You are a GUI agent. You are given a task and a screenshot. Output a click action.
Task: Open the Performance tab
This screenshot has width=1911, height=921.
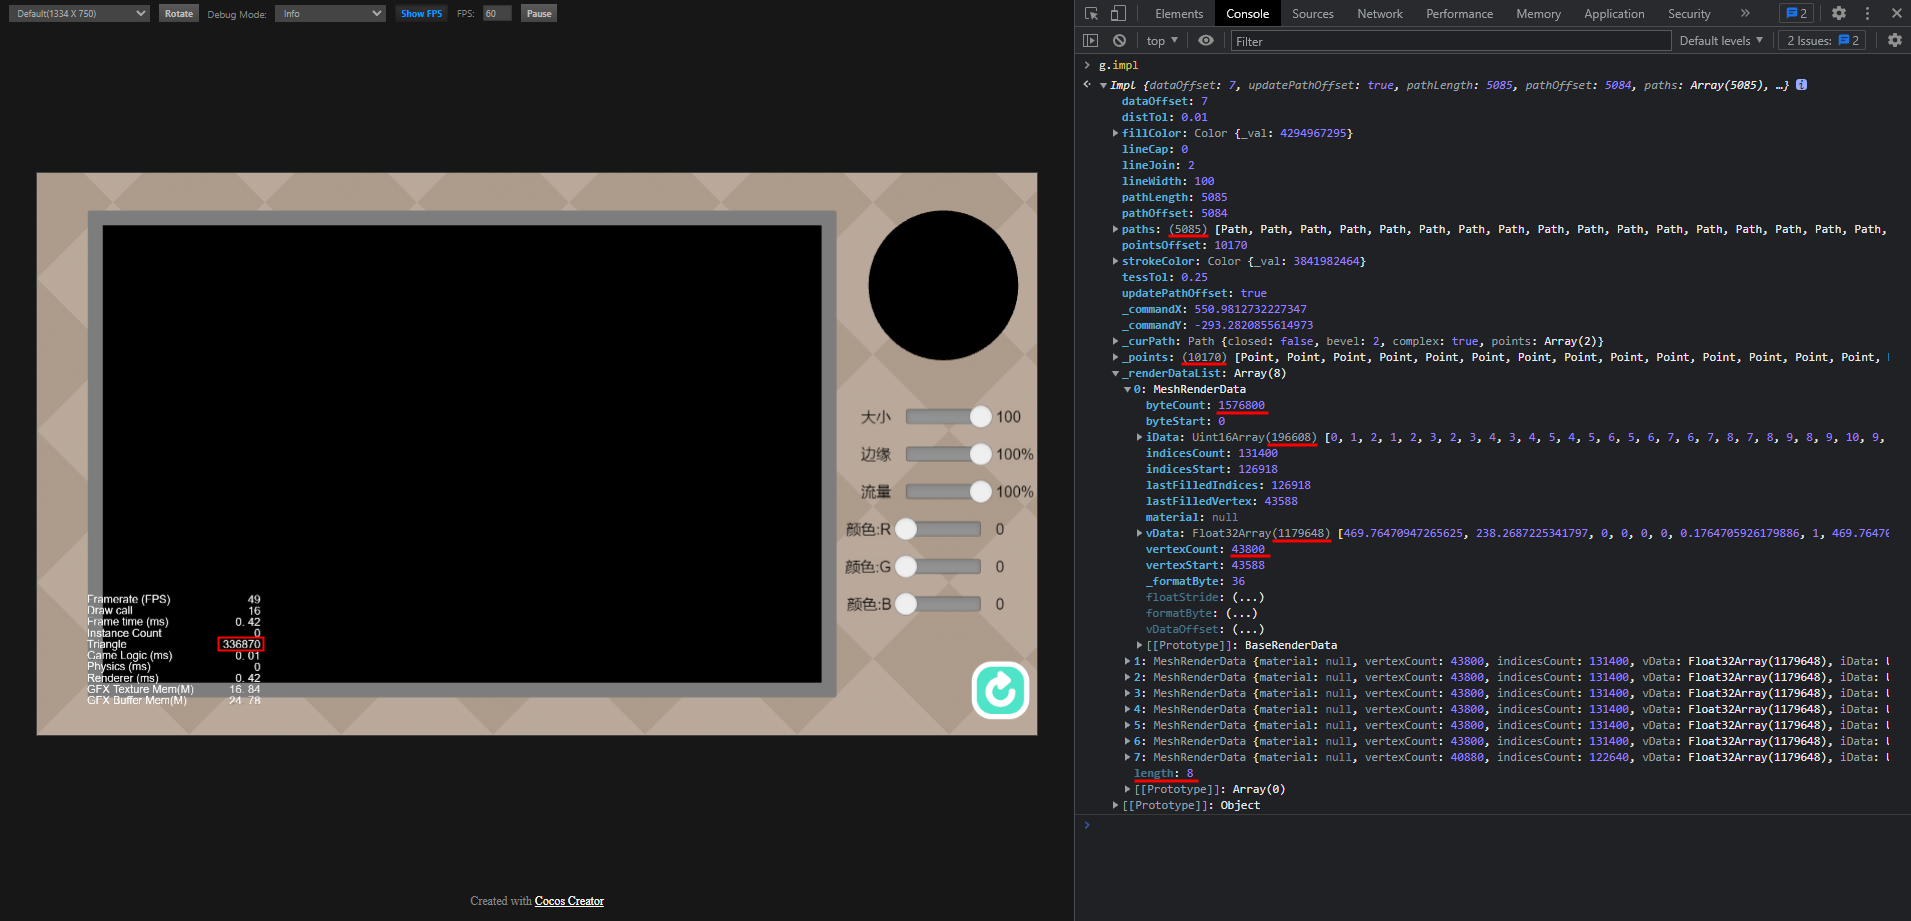point(1460,14)
